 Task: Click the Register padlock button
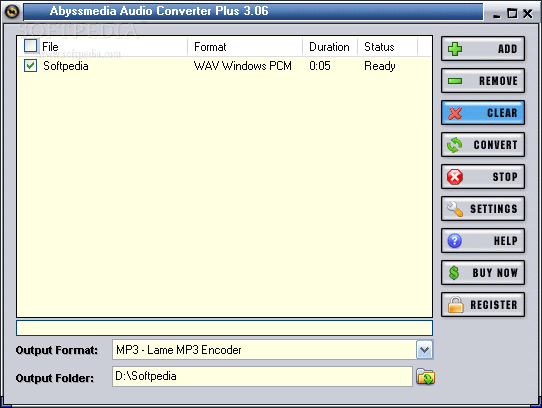[483, 305]
